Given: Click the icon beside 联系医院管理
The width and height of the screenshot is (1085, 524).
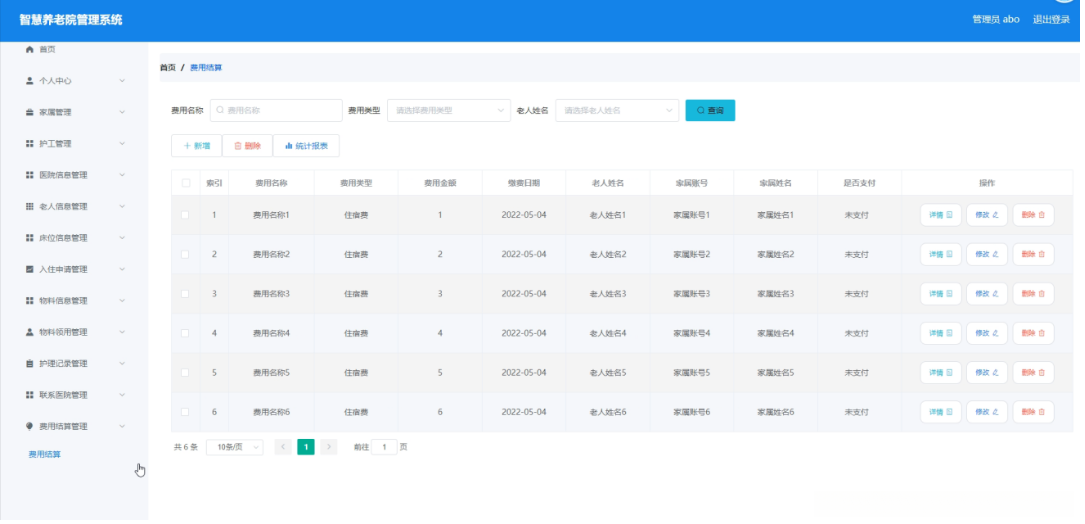Looking at the screenshot, I should pos(29,395).
